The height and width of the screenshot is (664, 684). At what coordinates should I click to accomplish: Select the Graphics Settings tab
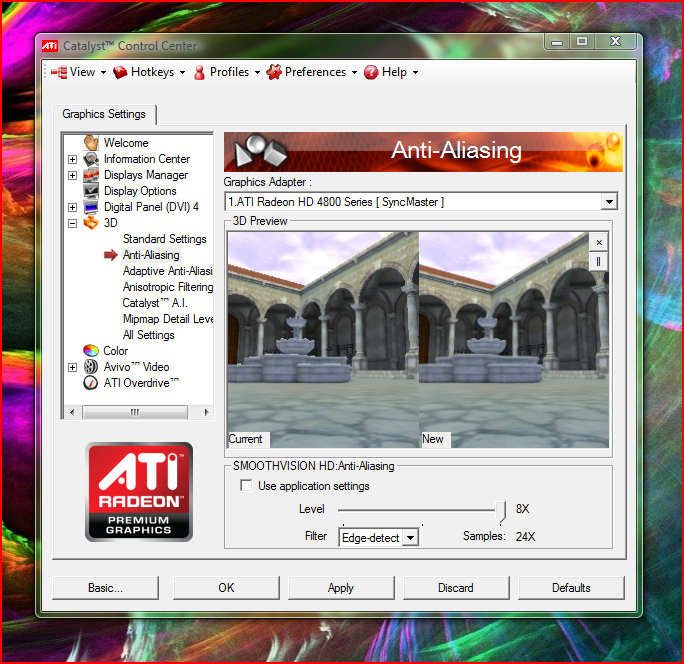click(x=104, y=114)
